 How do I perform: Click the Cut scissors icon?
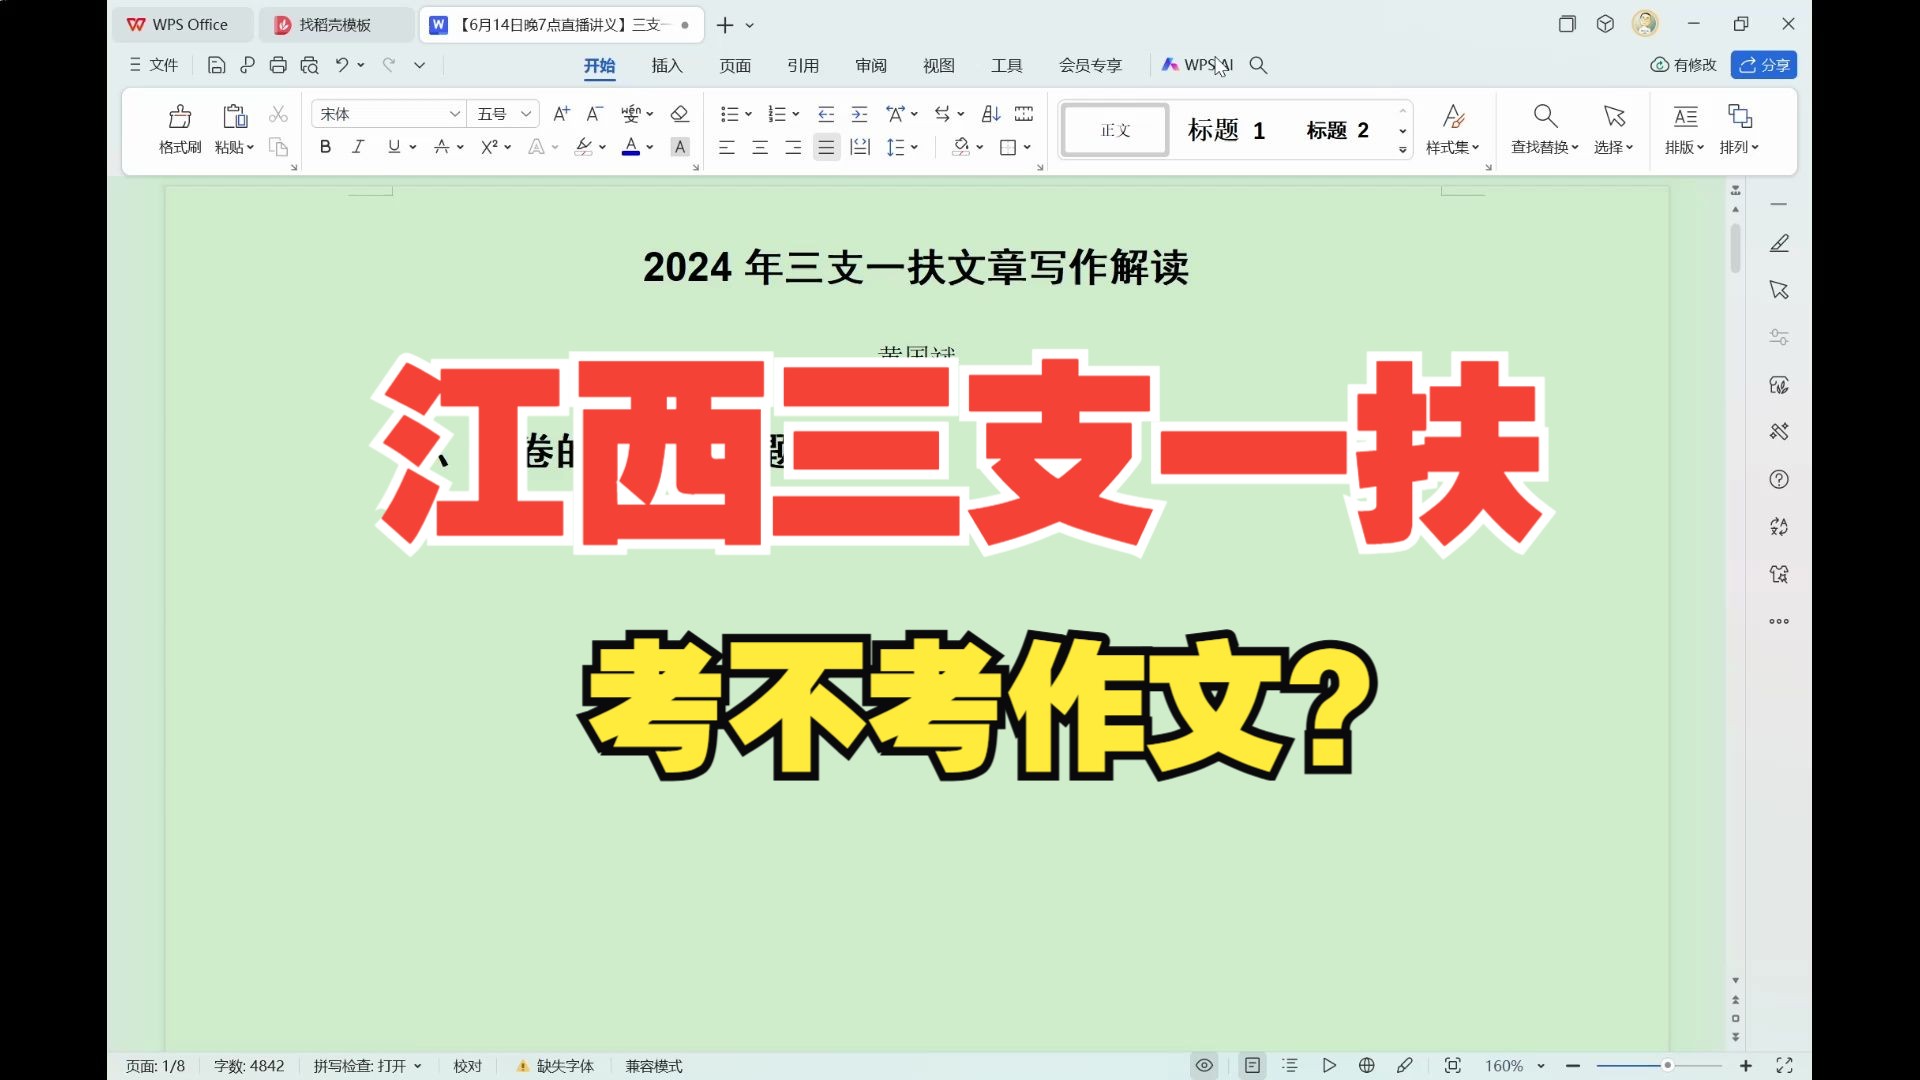coord(278,114)
